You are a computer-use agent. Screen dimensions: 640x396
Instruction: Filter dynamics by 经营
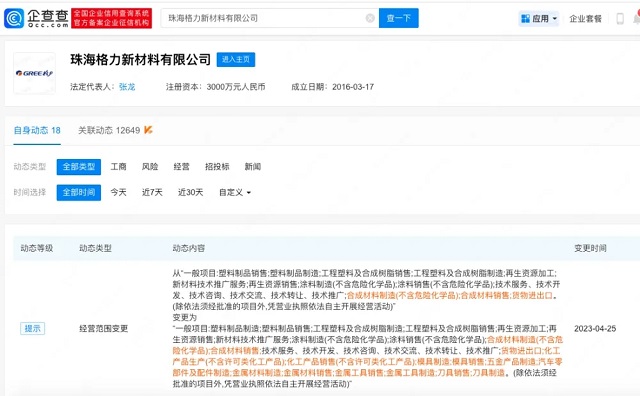(181, 167)
